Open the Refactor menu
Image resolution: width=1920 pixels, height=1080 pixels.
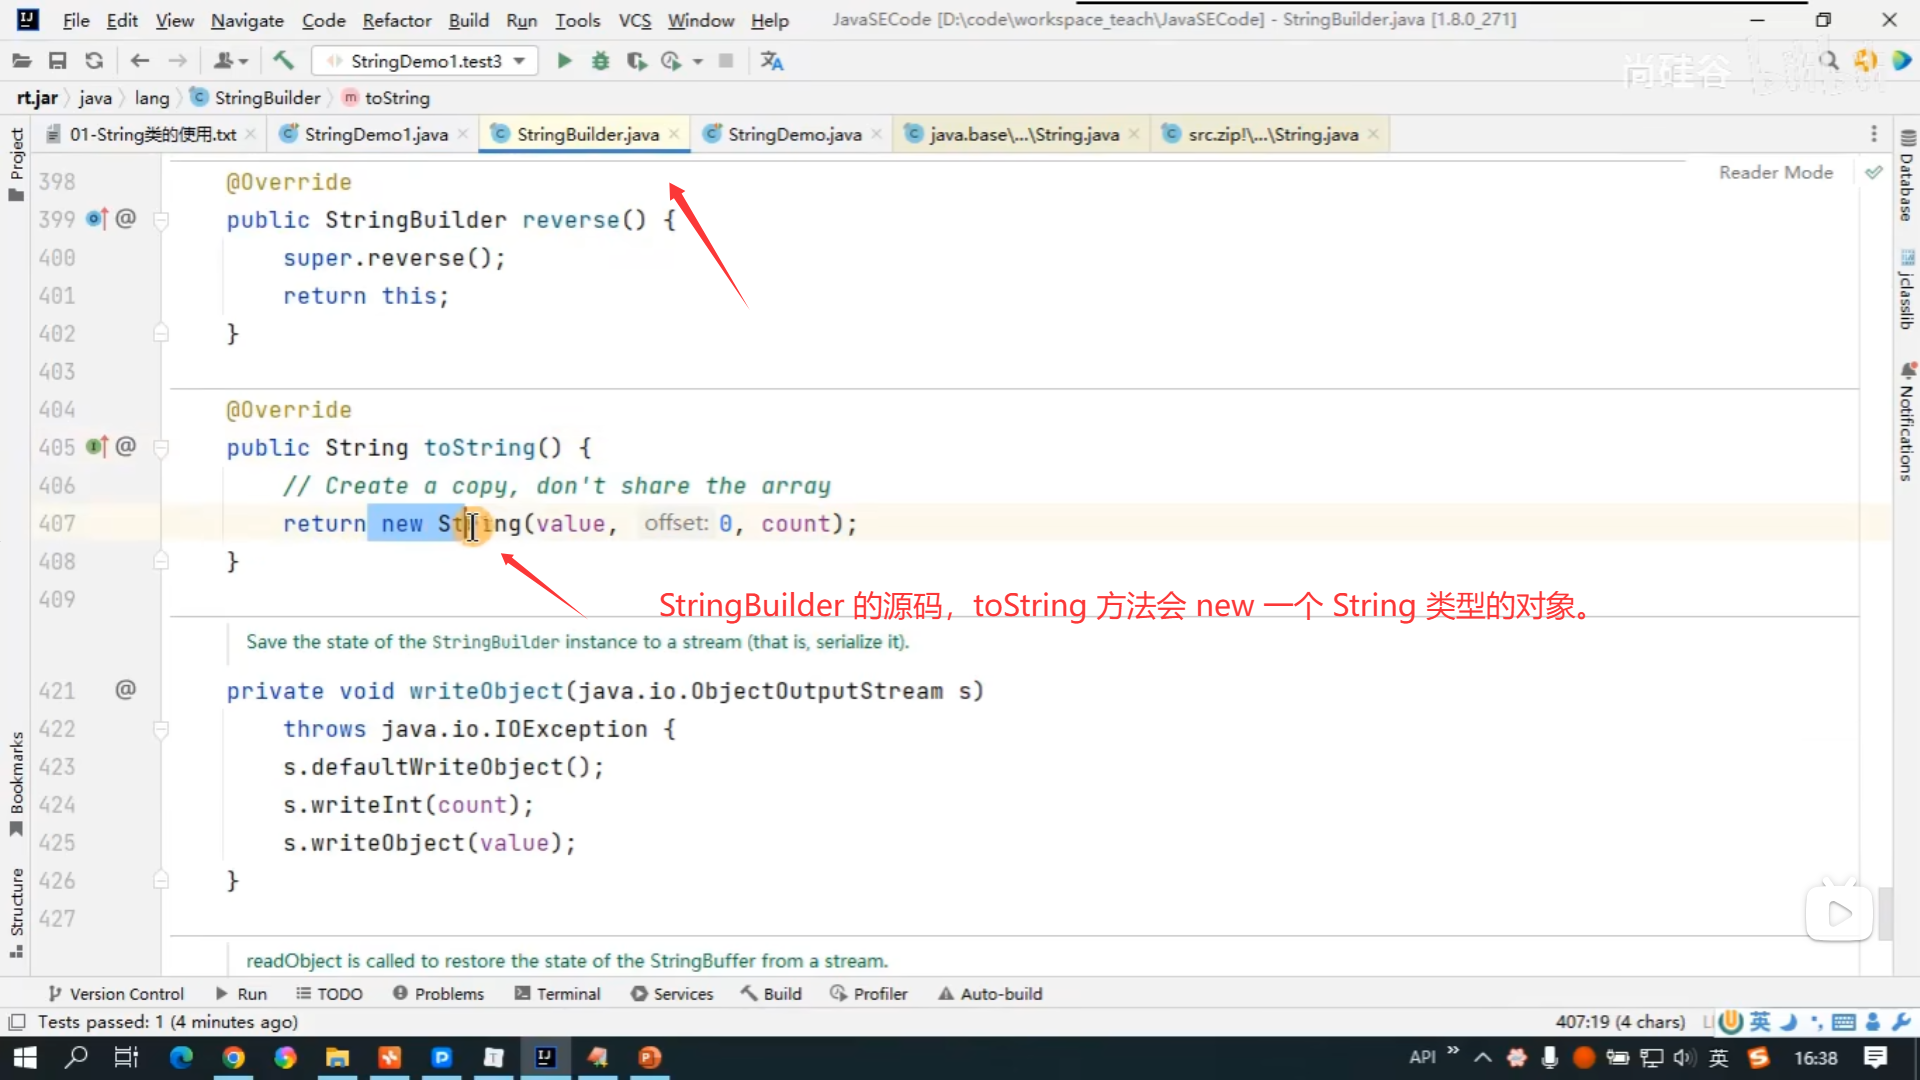pos(396,20)
